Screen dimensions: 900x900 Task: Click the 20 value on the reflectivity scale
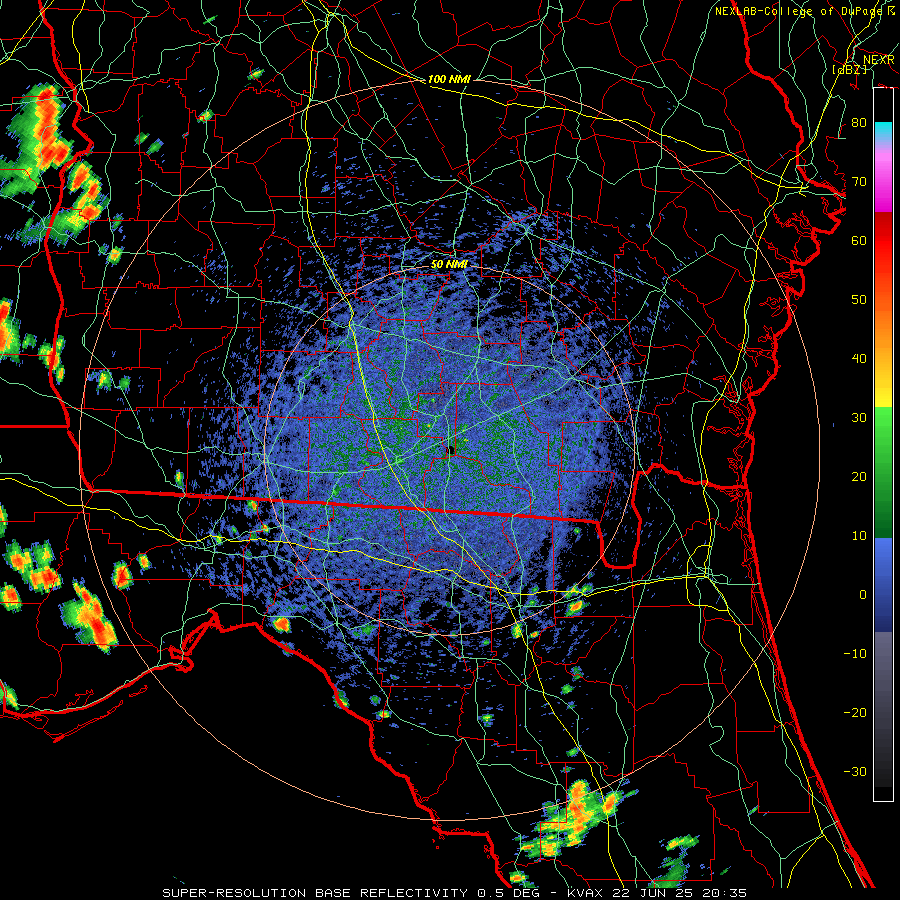(x=859, y=477)
